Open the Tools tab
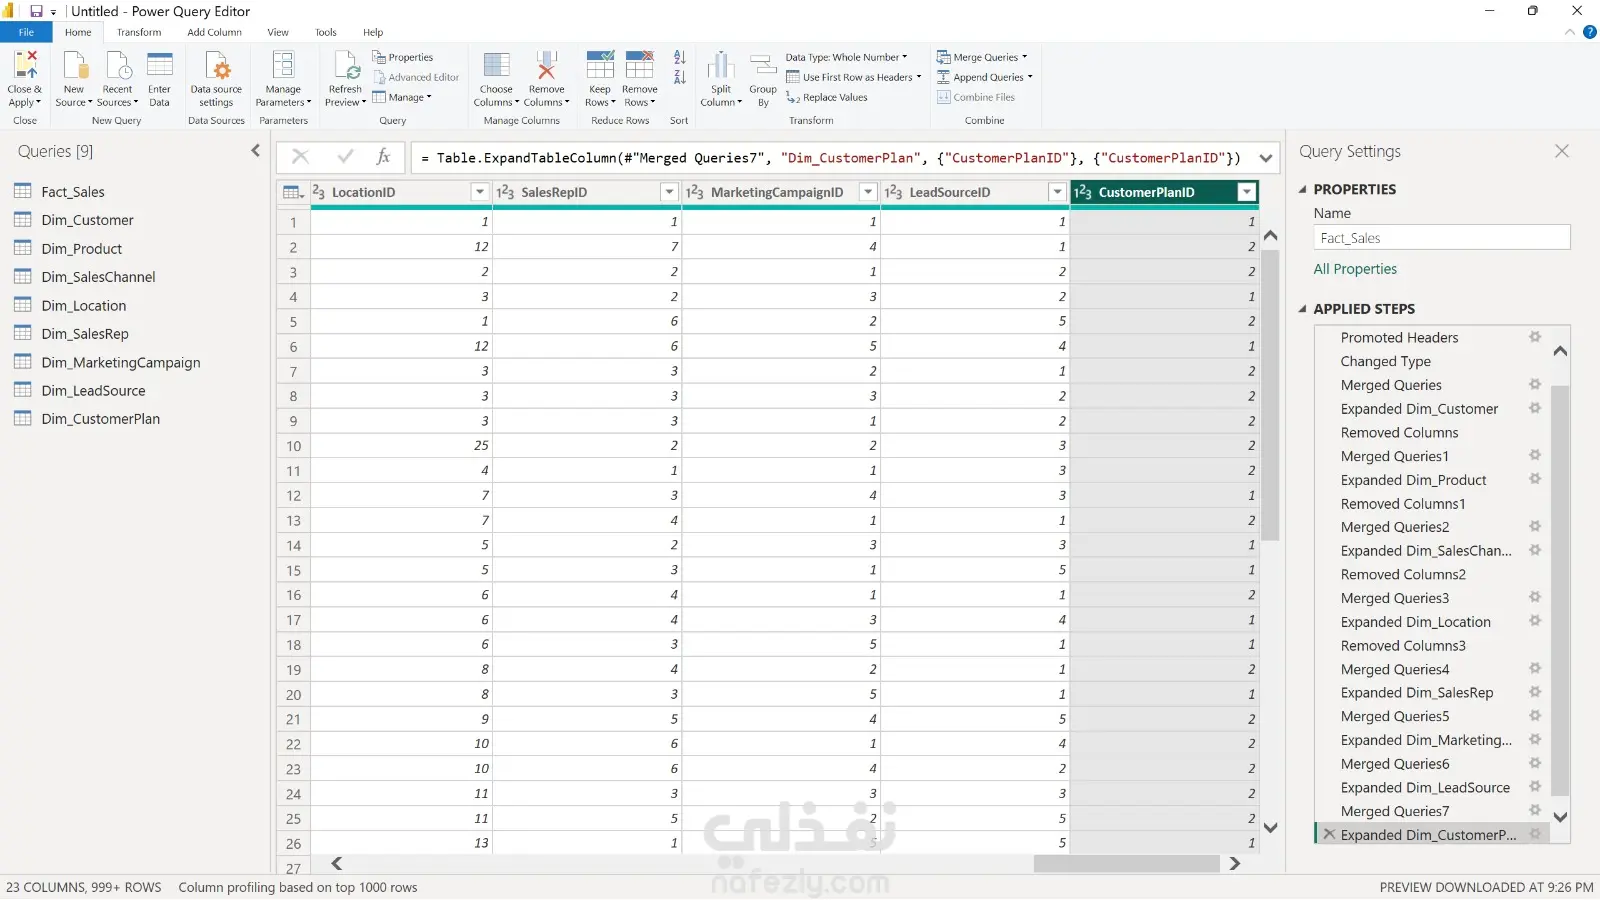Viewport: 1600px width, 900px height. 326,32
